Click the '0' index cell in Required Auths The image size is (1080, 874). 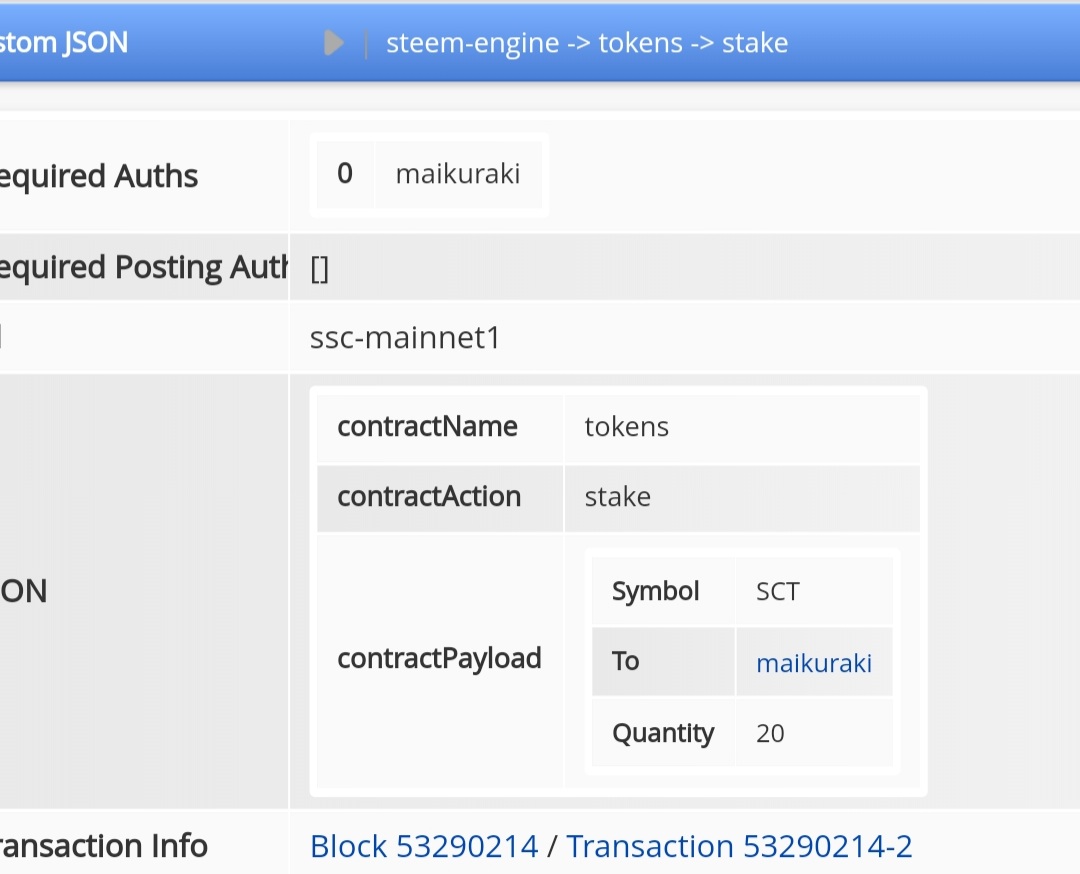point(345,174)
